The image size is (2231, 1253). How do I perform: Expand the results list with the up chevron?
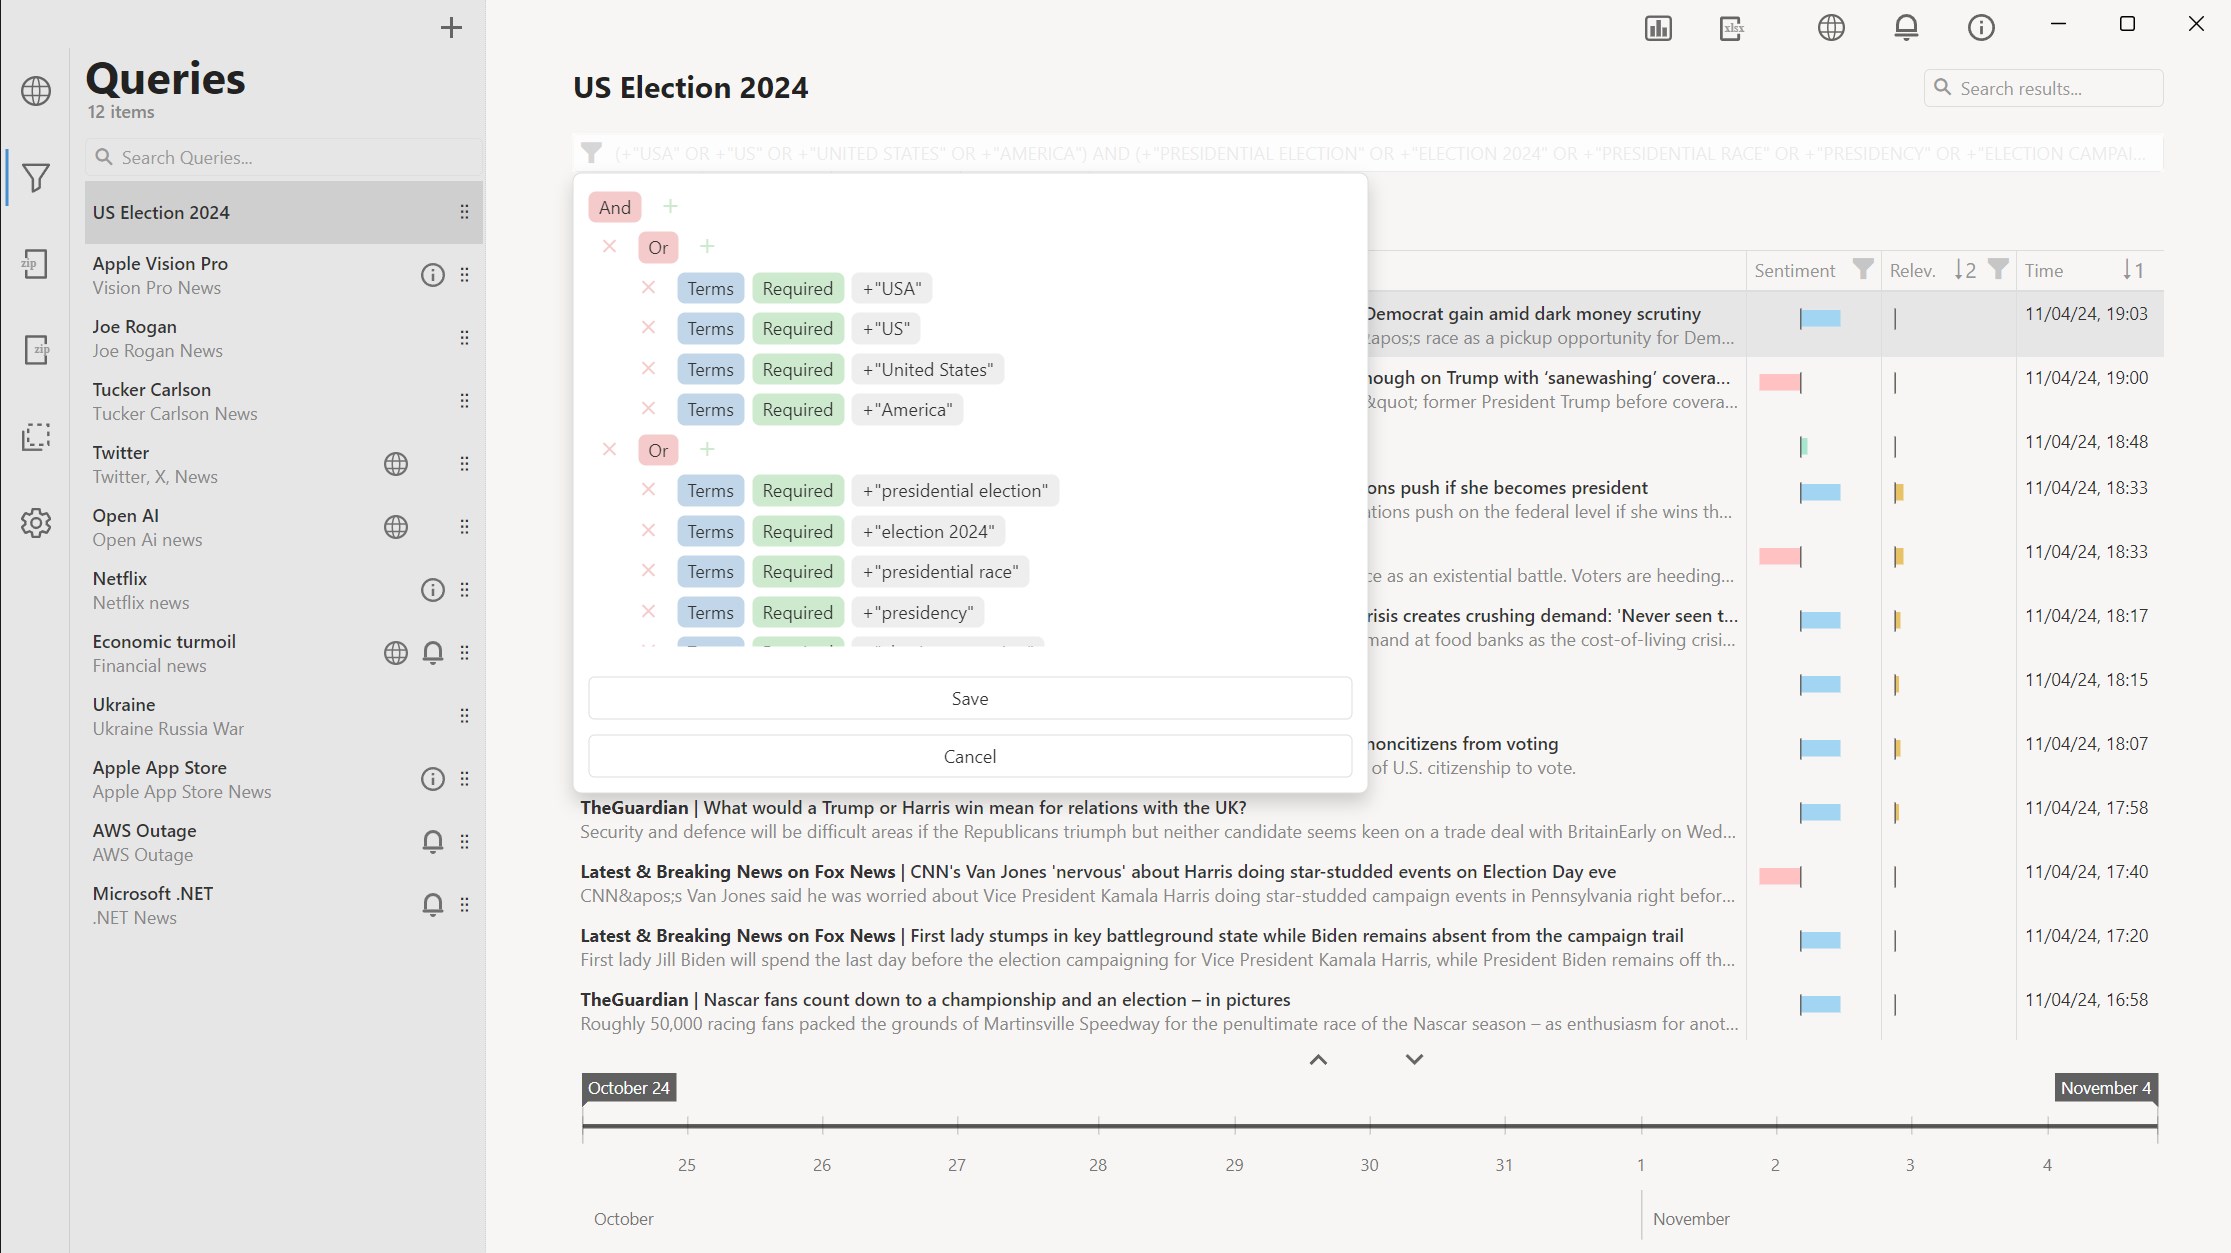(x=1318, y=1060)
